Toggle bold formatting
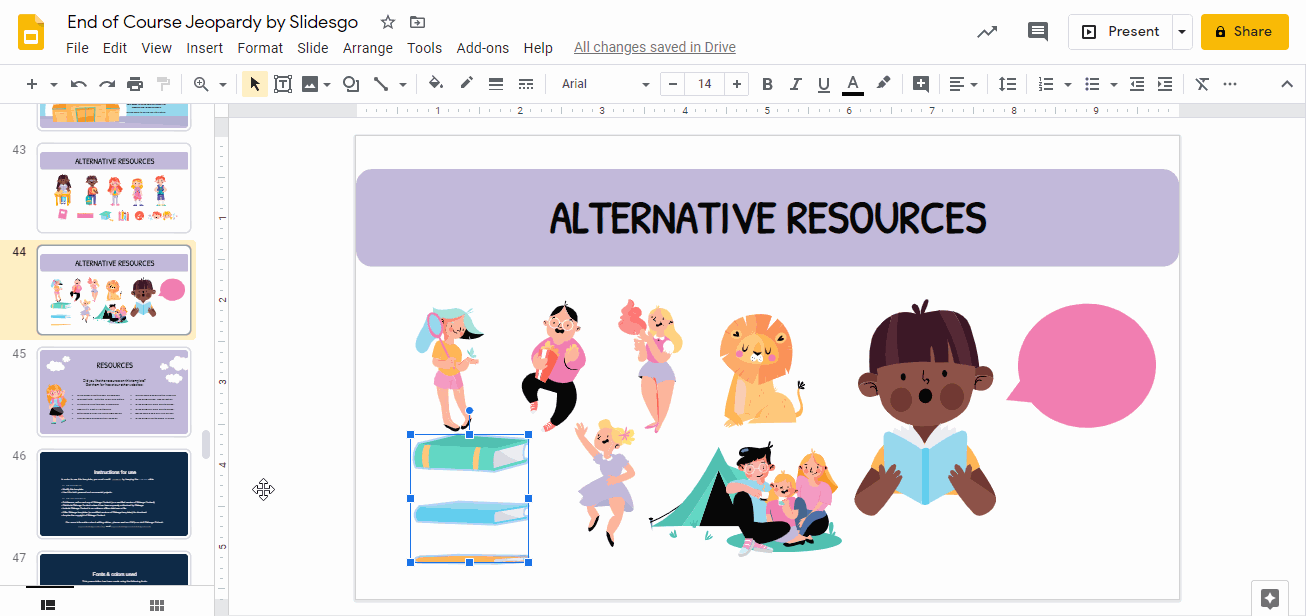 coord(768,84)
